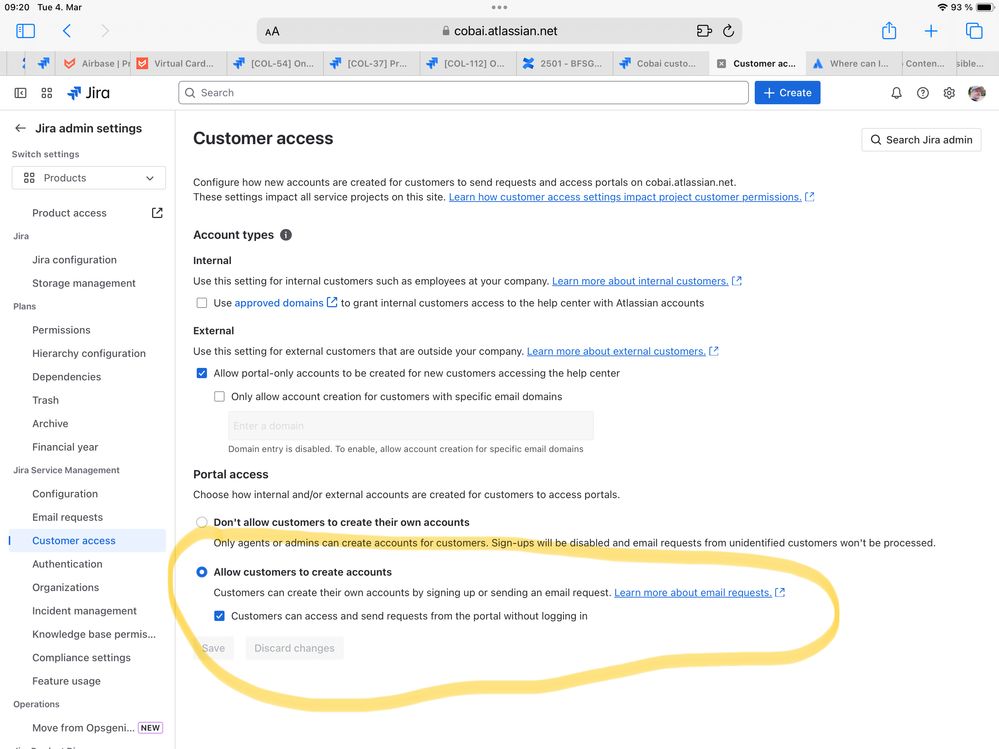999x749 pixels.
Task: Click the Jira logo
Action: [x=89, y=93]
